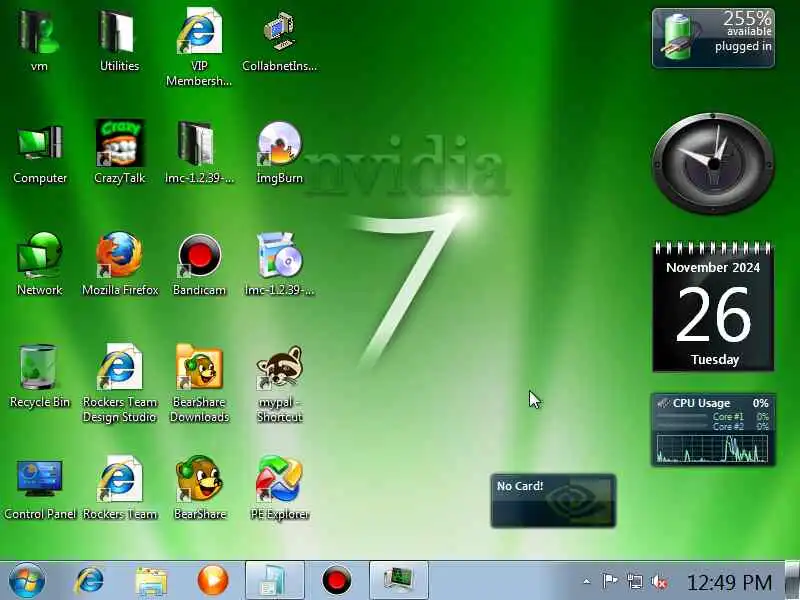Click the muted volume tray icon
The height and width of the screenshot is (600, 800).
[x=659, y=581]
